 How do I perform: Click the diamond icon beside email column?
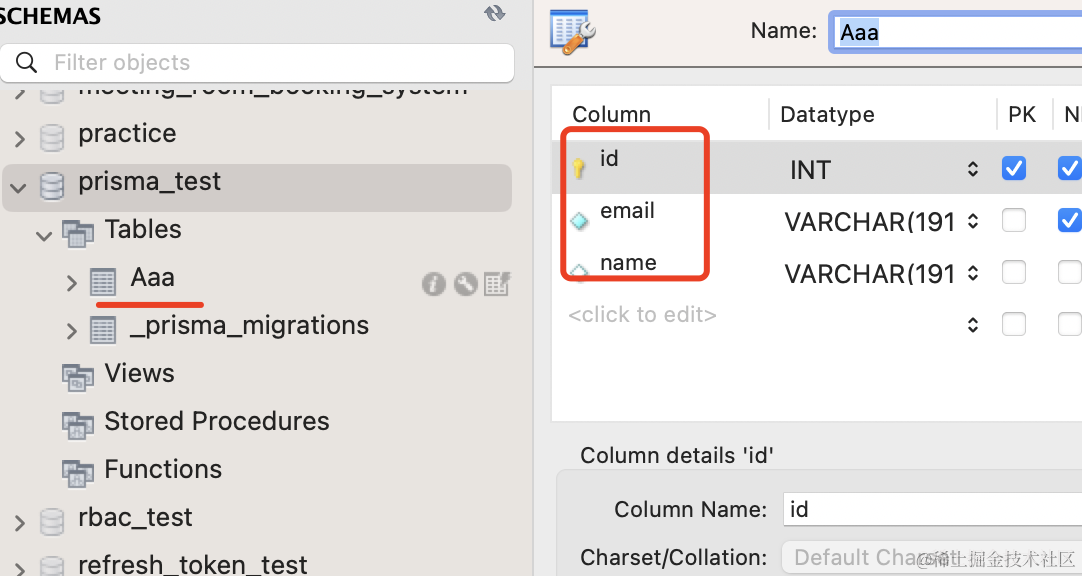579,221
